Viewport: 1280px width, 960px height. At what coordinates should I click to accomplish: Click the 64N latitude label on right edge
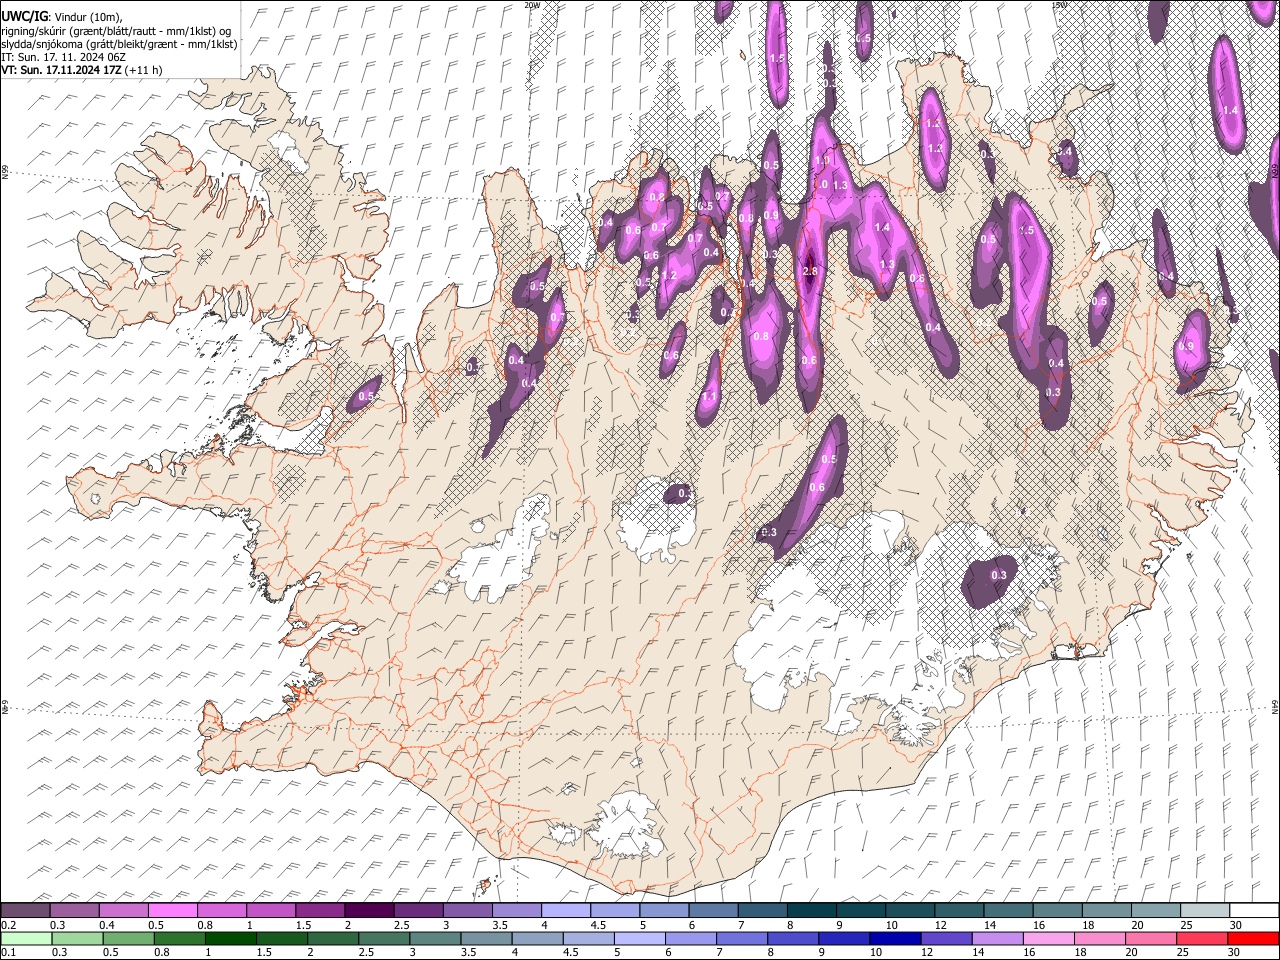tap(1275, 706)
